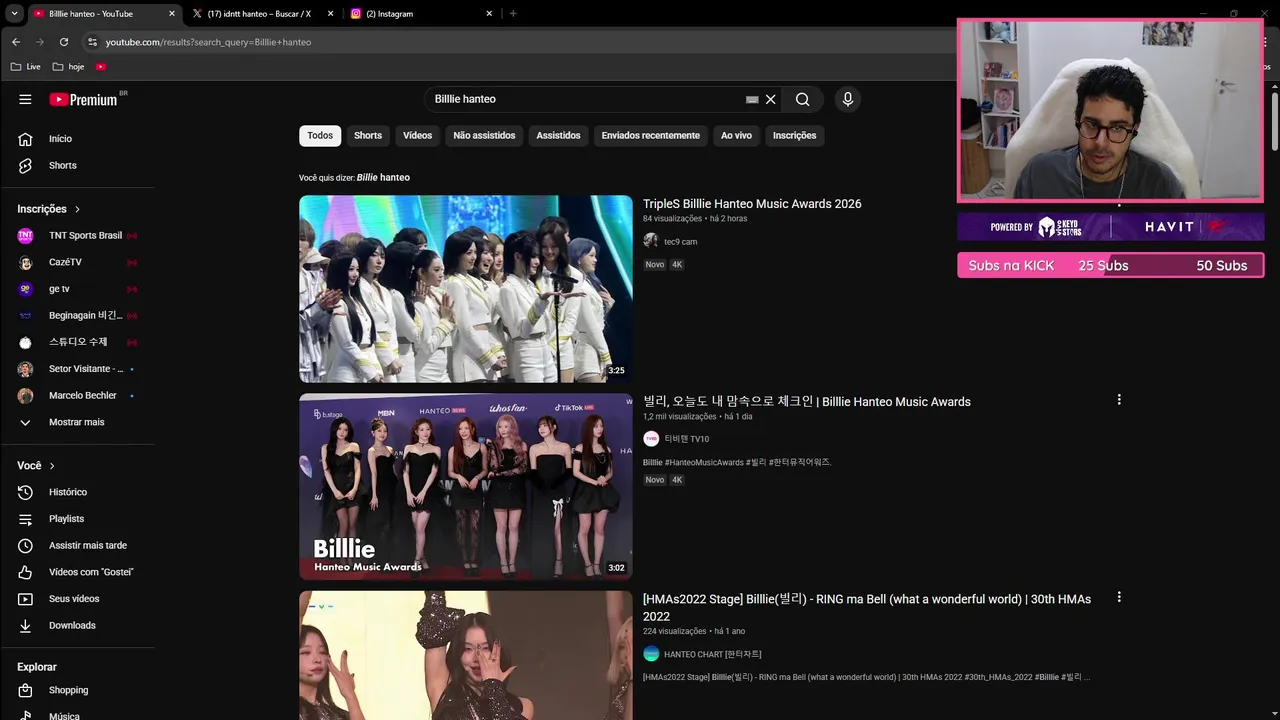
Task: Open more options for HMAs2022 Stage video
Action: 1119,597
